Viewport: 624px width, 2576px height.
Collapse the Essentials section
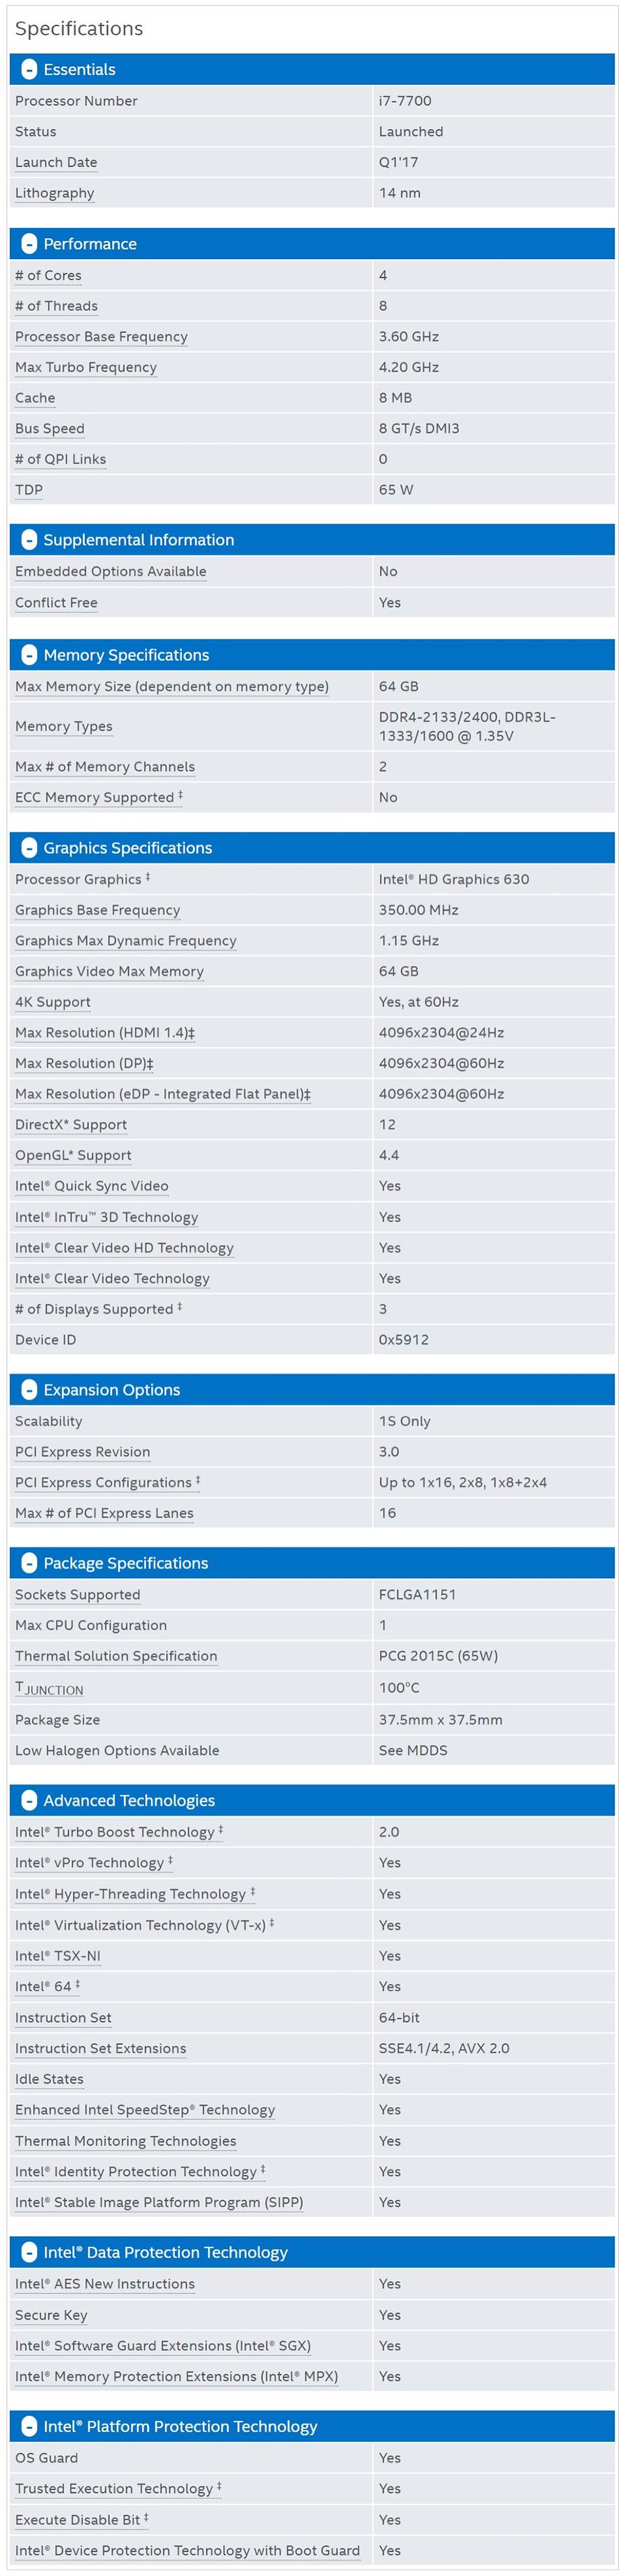[x=29, y=70]
